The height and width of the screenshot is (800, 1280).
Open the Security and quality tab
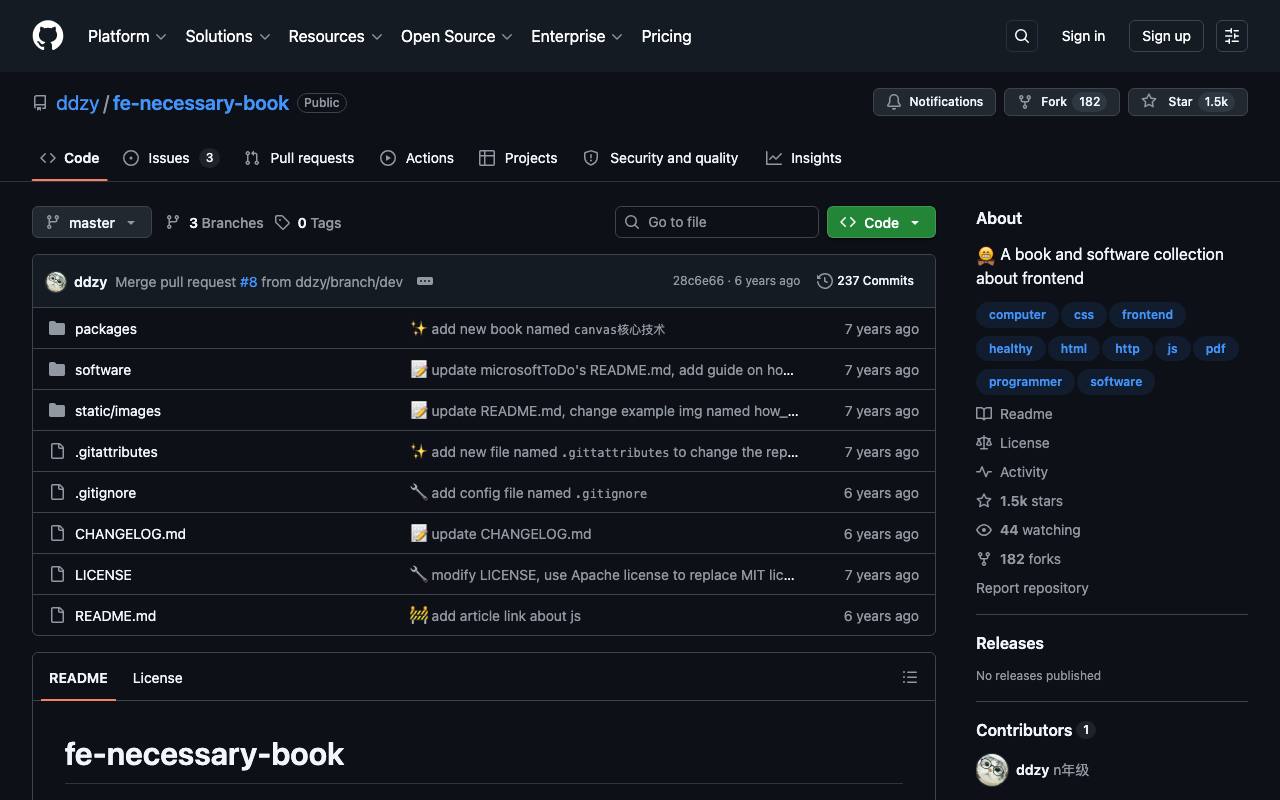coord(661,158)
